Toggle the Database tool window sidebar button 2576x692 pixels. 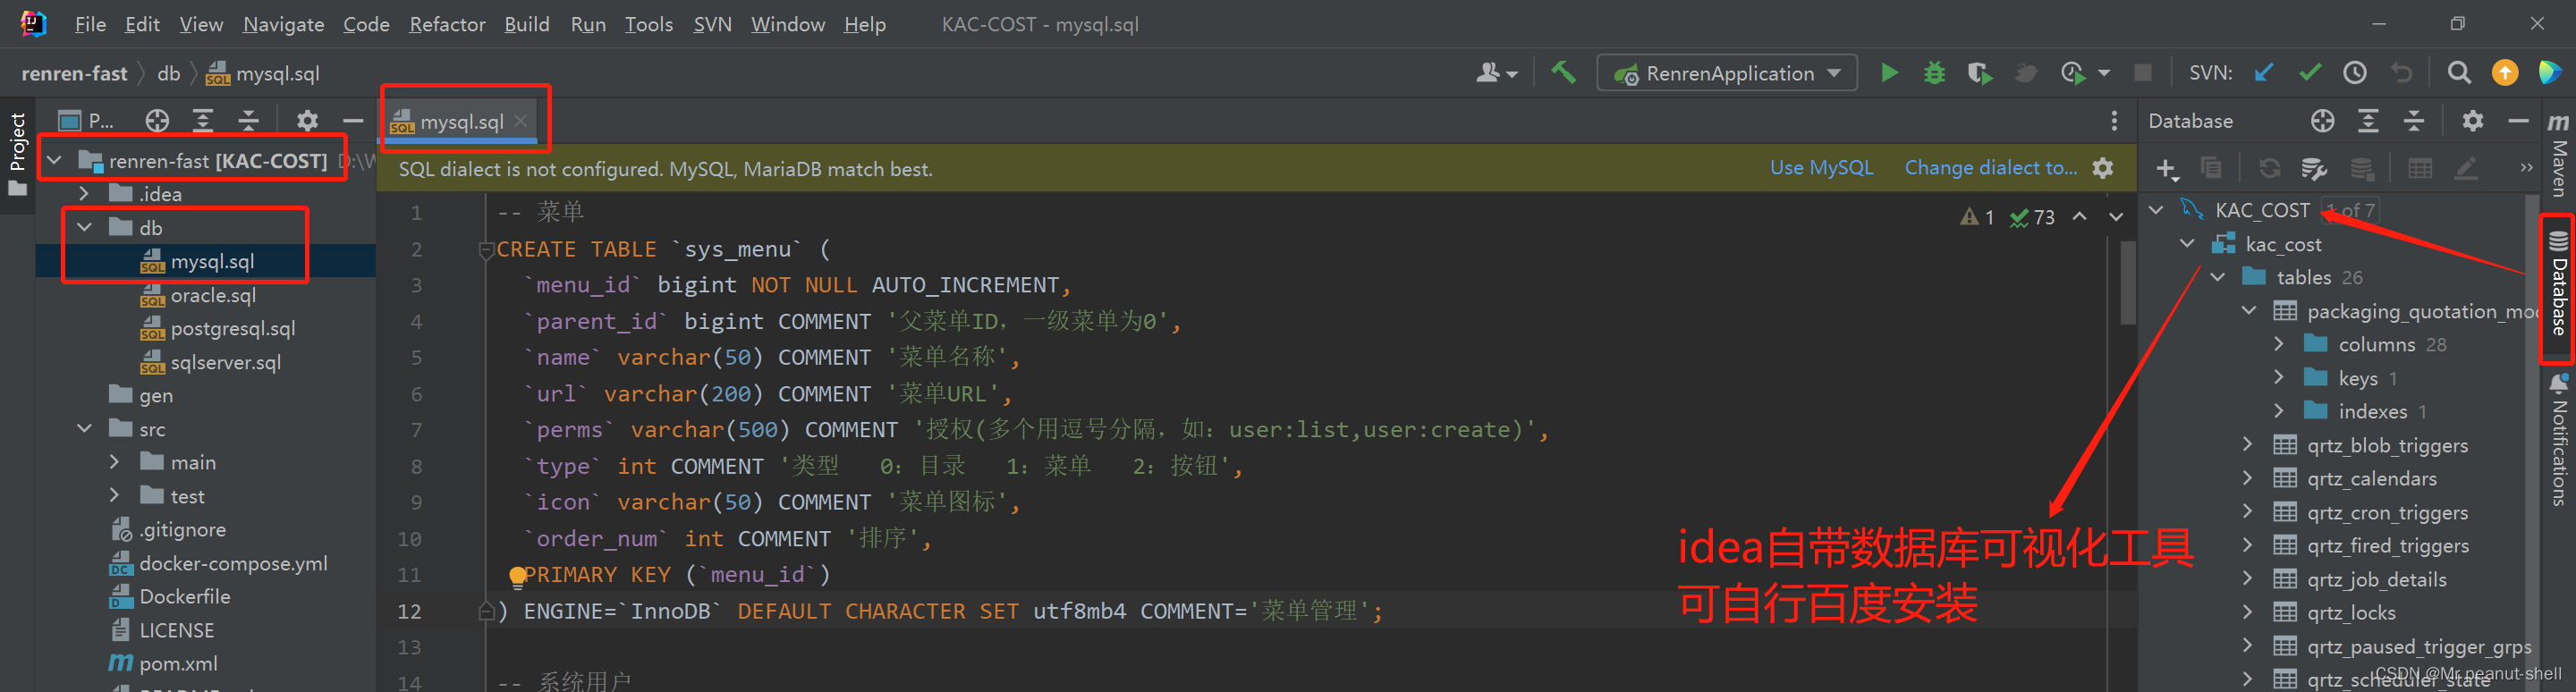(2558, 284)
